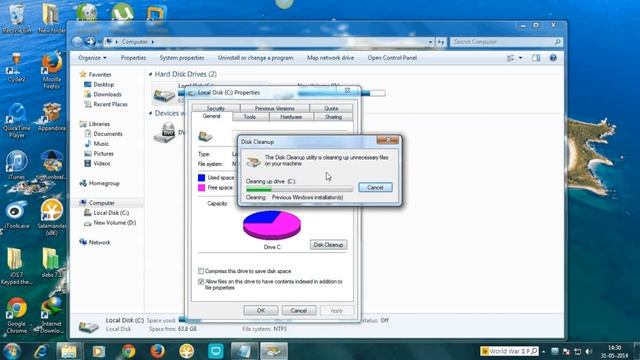Close the Disk Cleanup dialog

[x=388, y=140]
